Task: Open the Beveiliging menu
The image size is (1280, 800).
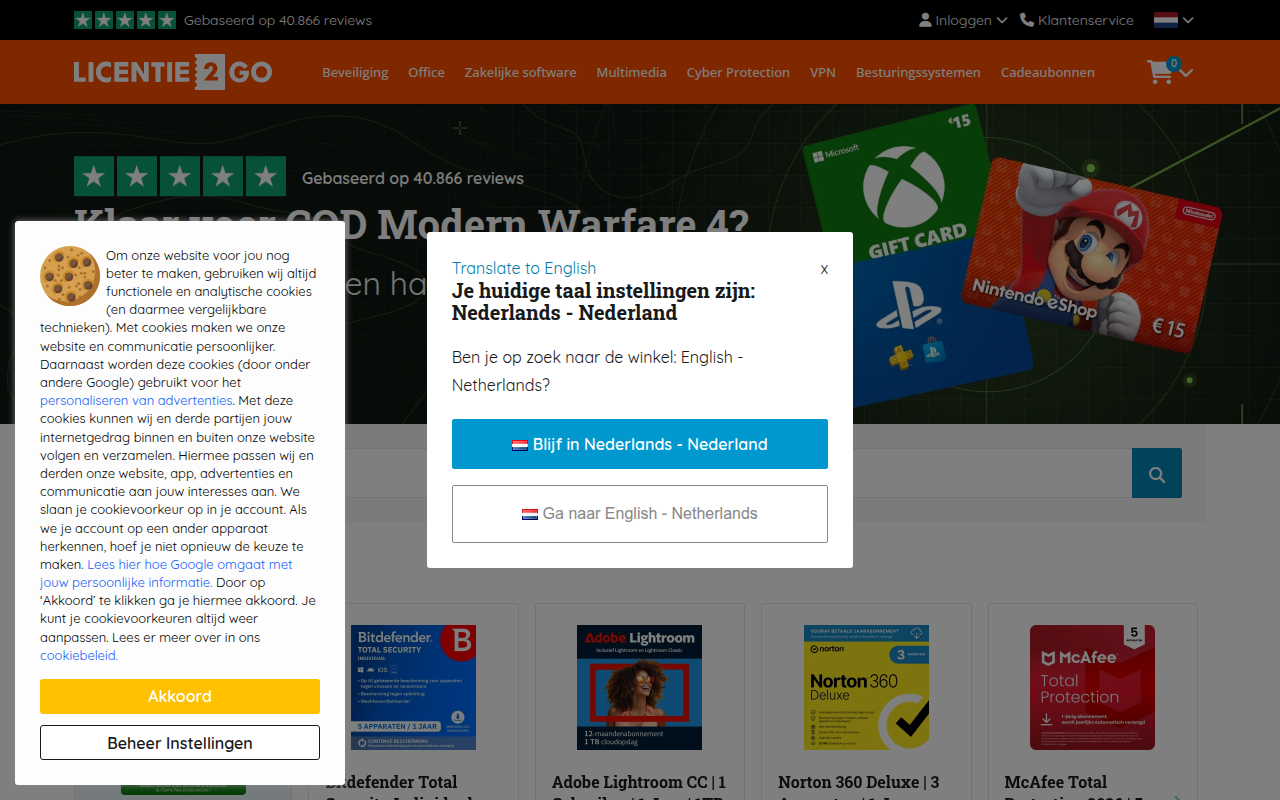Action: pyautogui.click(x=355, y=72)
